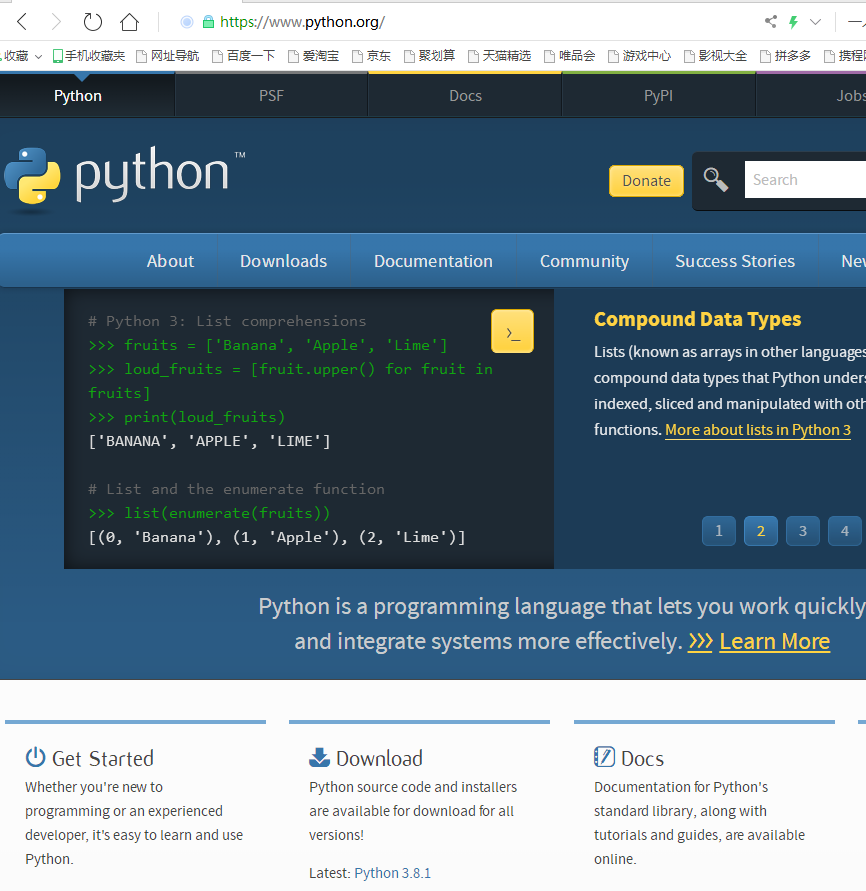Open 游戏中心 bookmark
Image resolution: width=866 pixels, height=891 pixels.
pyautogui.click(x=640, y=56)
